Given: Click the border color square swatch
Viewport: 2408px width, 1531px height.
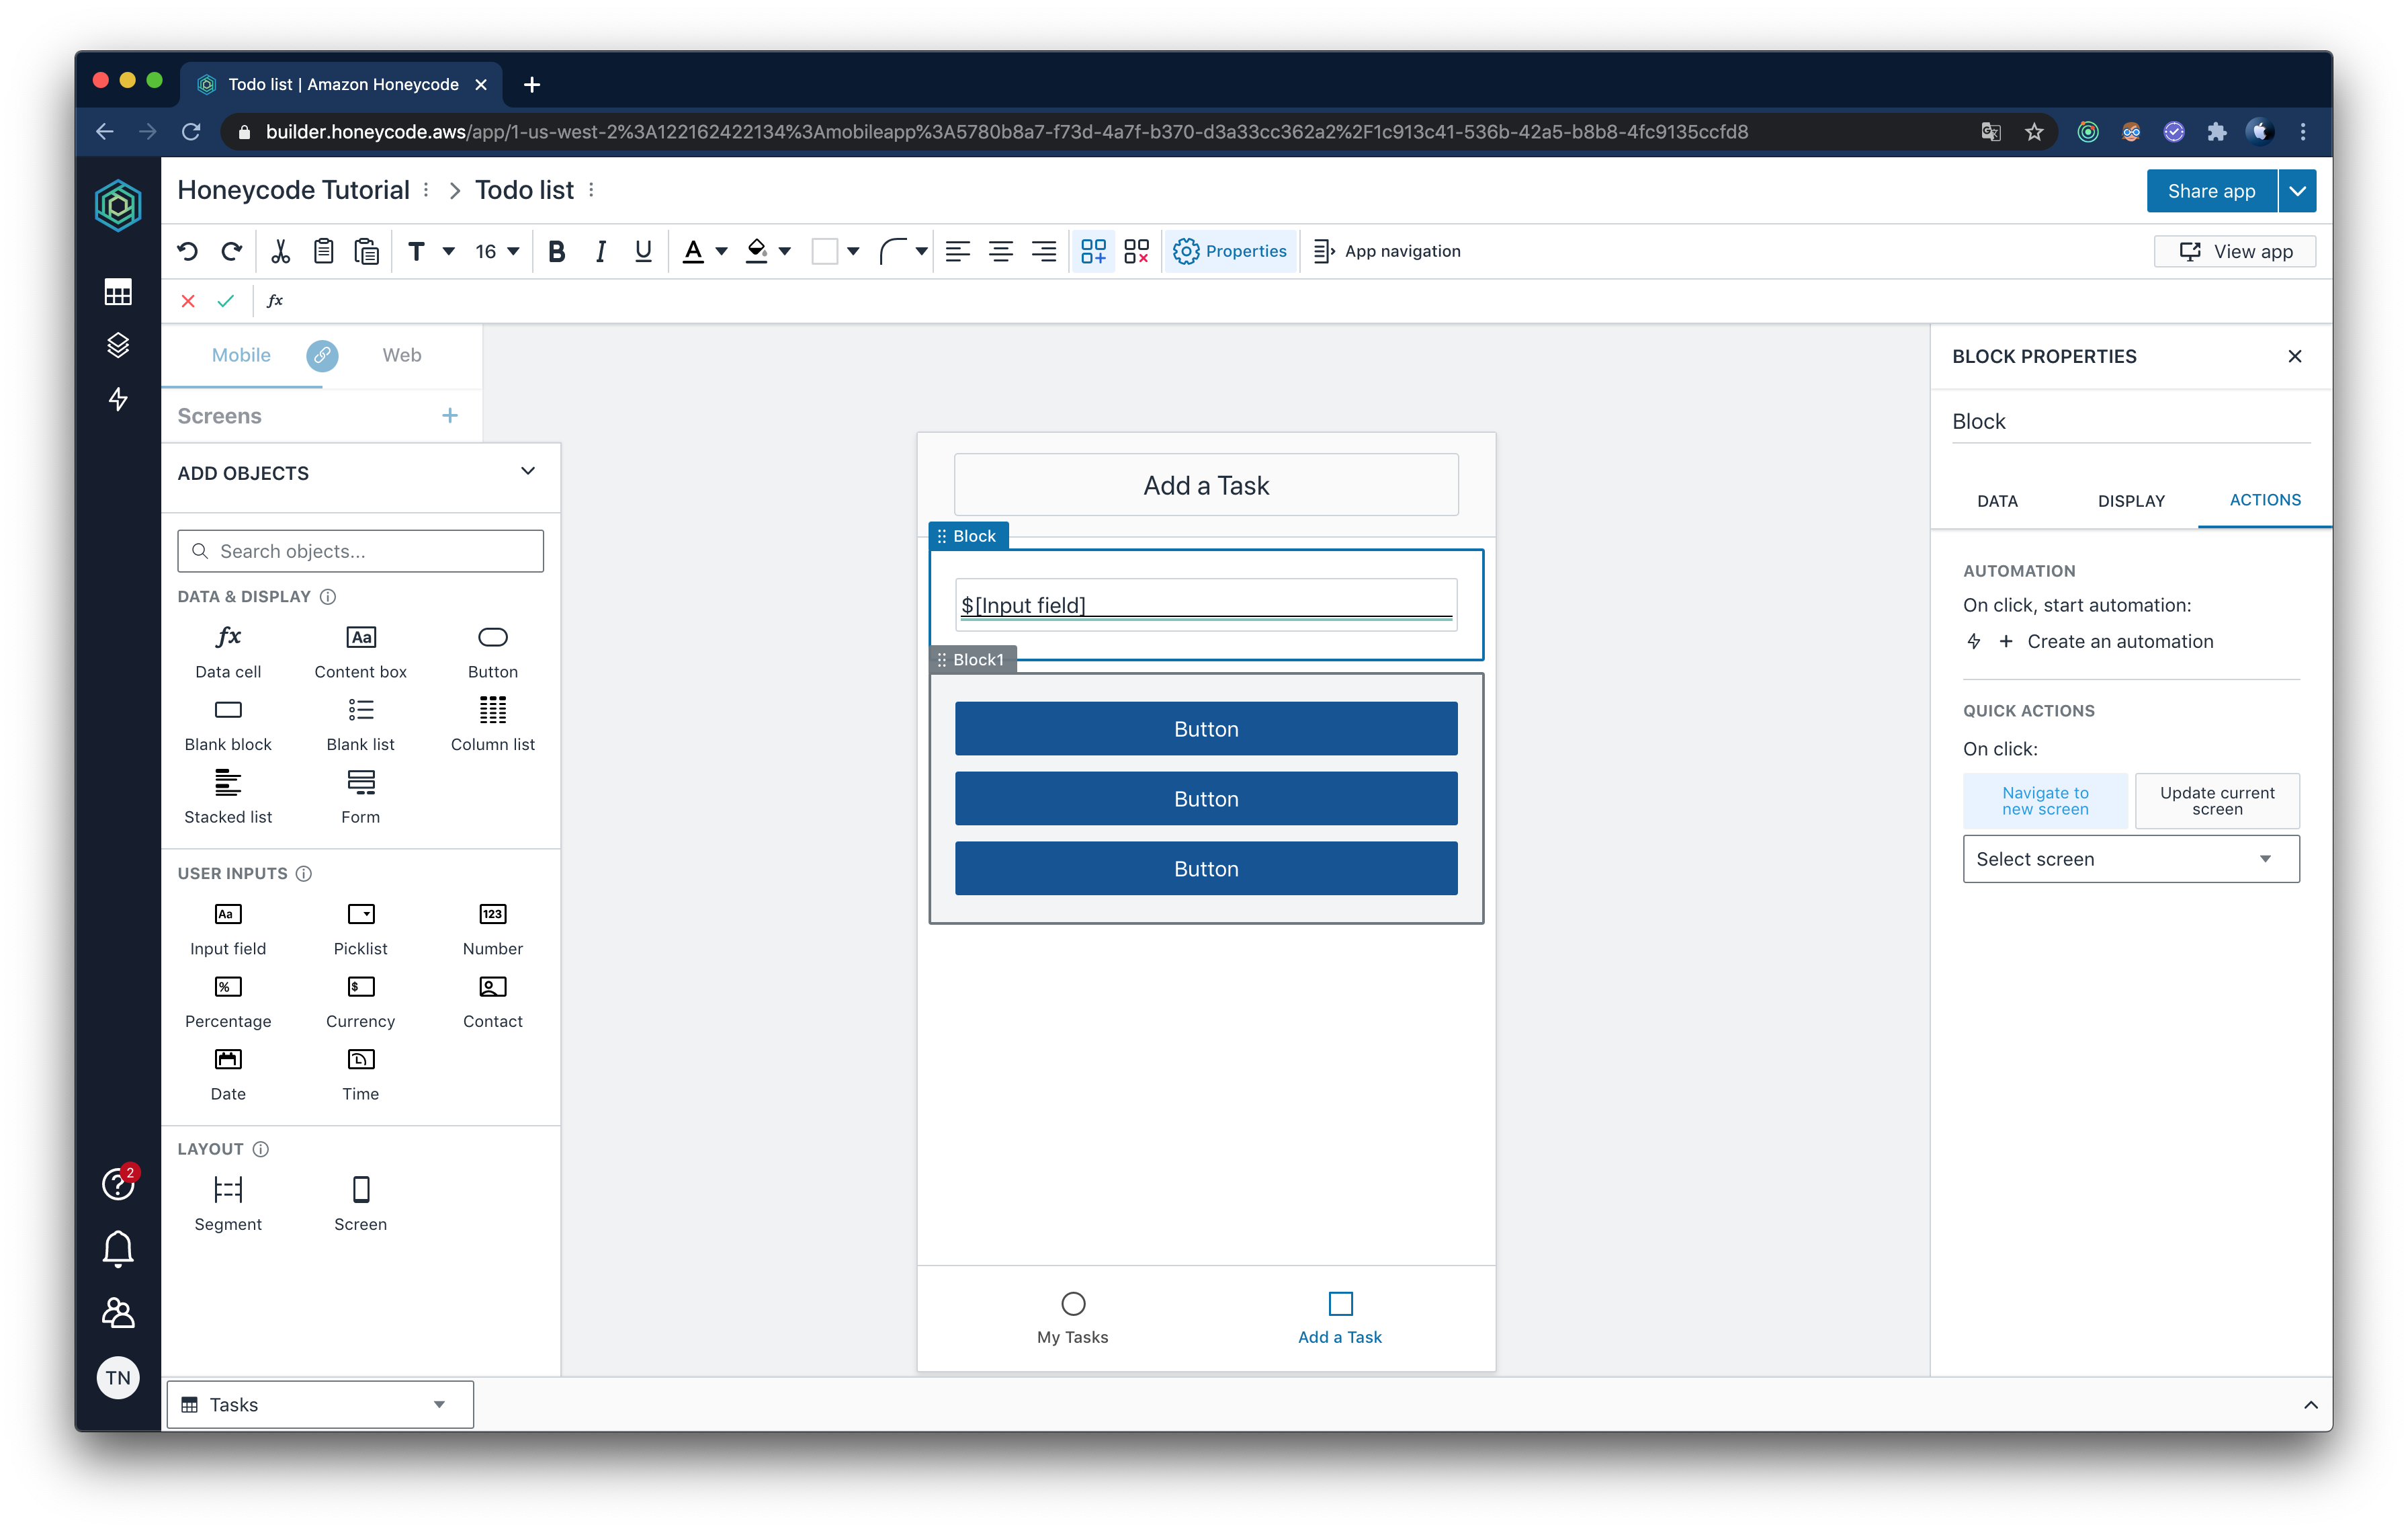Looking at the screenshot, I should pos(824,251).
